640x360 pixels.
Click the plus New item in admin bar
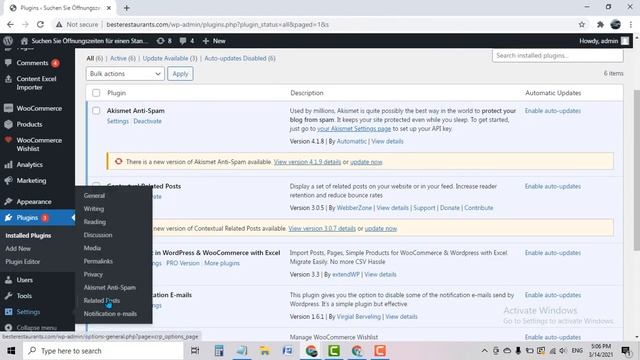click(x=214, y=41)
